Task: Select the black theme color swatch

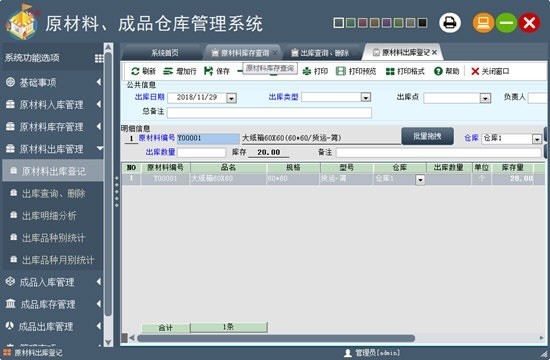Action: [x=422, y=23]
